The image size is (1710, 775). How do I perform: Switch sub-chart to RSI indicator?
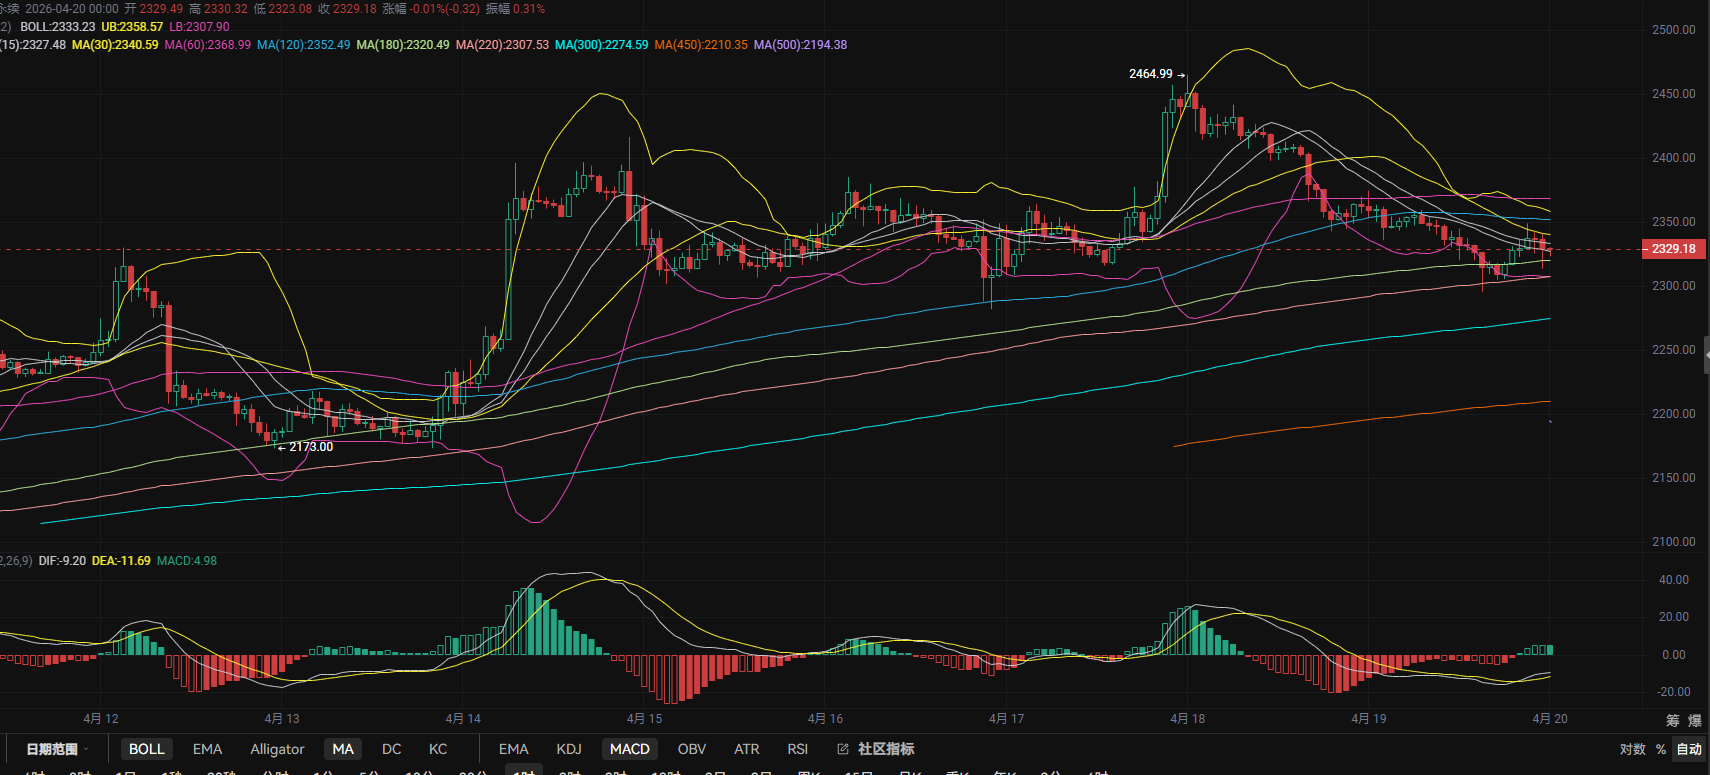(x=797, y=749)
